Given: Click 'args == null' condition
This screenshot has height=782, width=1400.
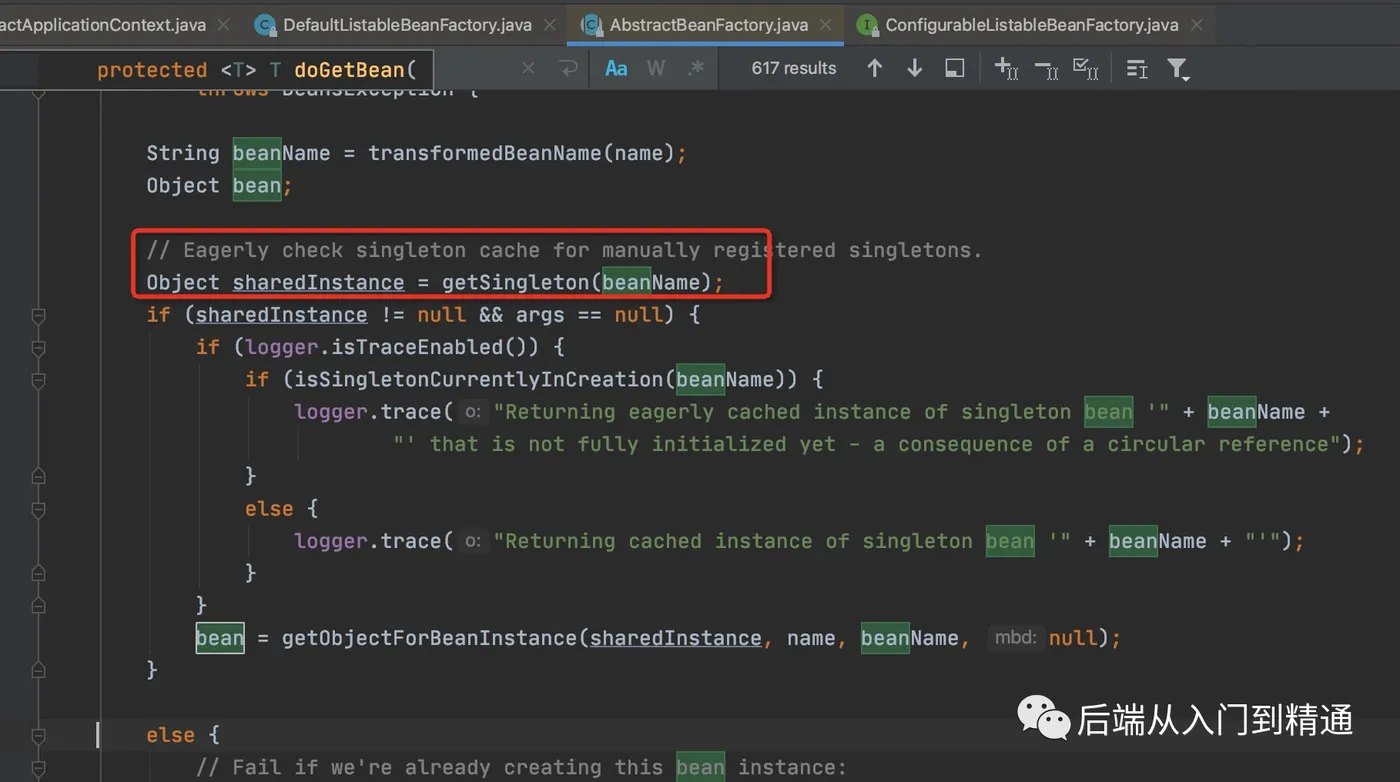Looking at the screenshot, I should point(589,315).
